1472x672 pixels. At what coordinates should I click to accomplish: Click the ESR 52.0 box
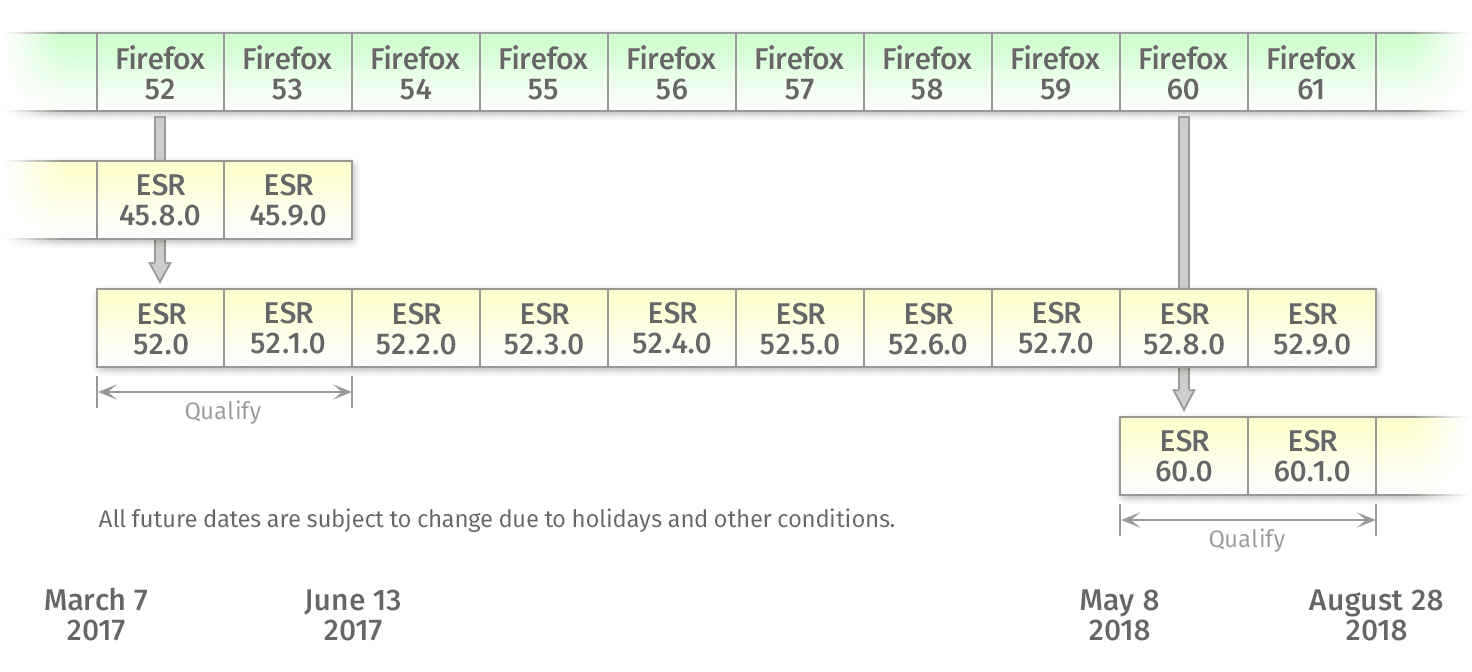pos(160,328)
